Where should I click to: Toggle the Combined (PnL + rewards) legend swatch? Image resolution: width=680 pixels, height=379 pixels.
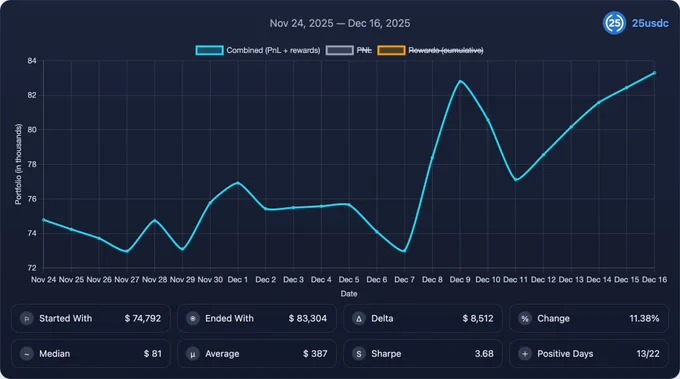[209, 50]
